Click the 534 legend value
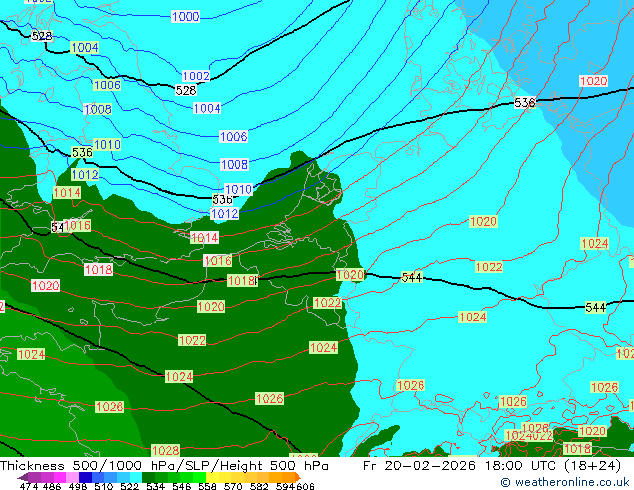634x490 pixels. [x=155, y=486]
